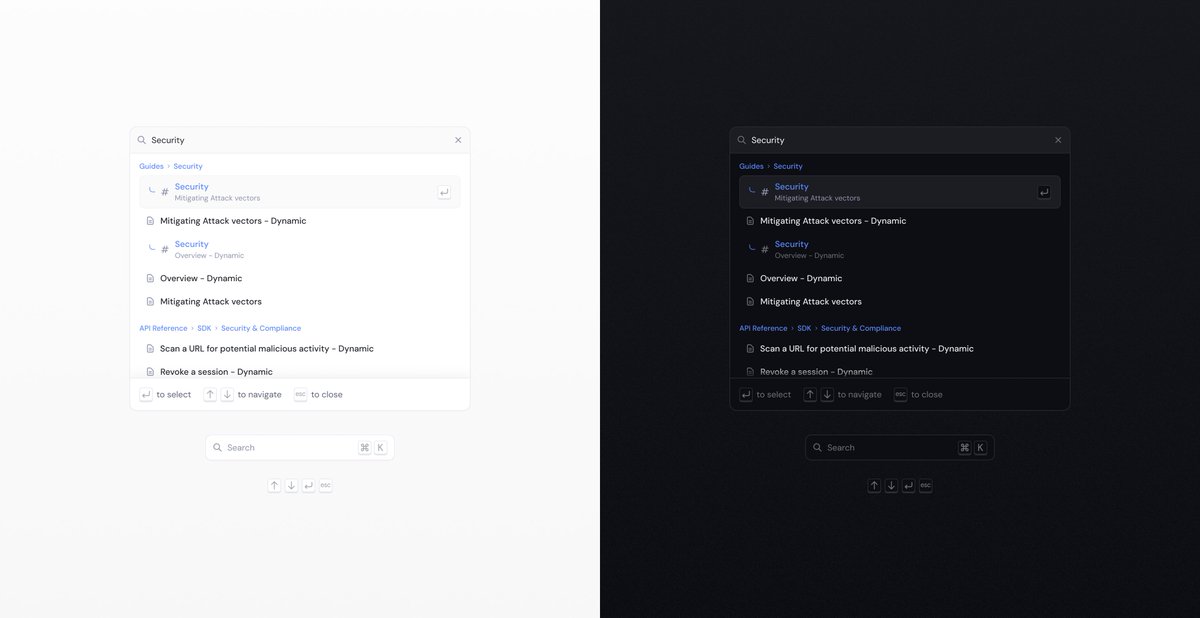Click hash icon of light Security Mitigating result
The height and width of the screenshot is (618, 1200).
(x=165, y=192)
